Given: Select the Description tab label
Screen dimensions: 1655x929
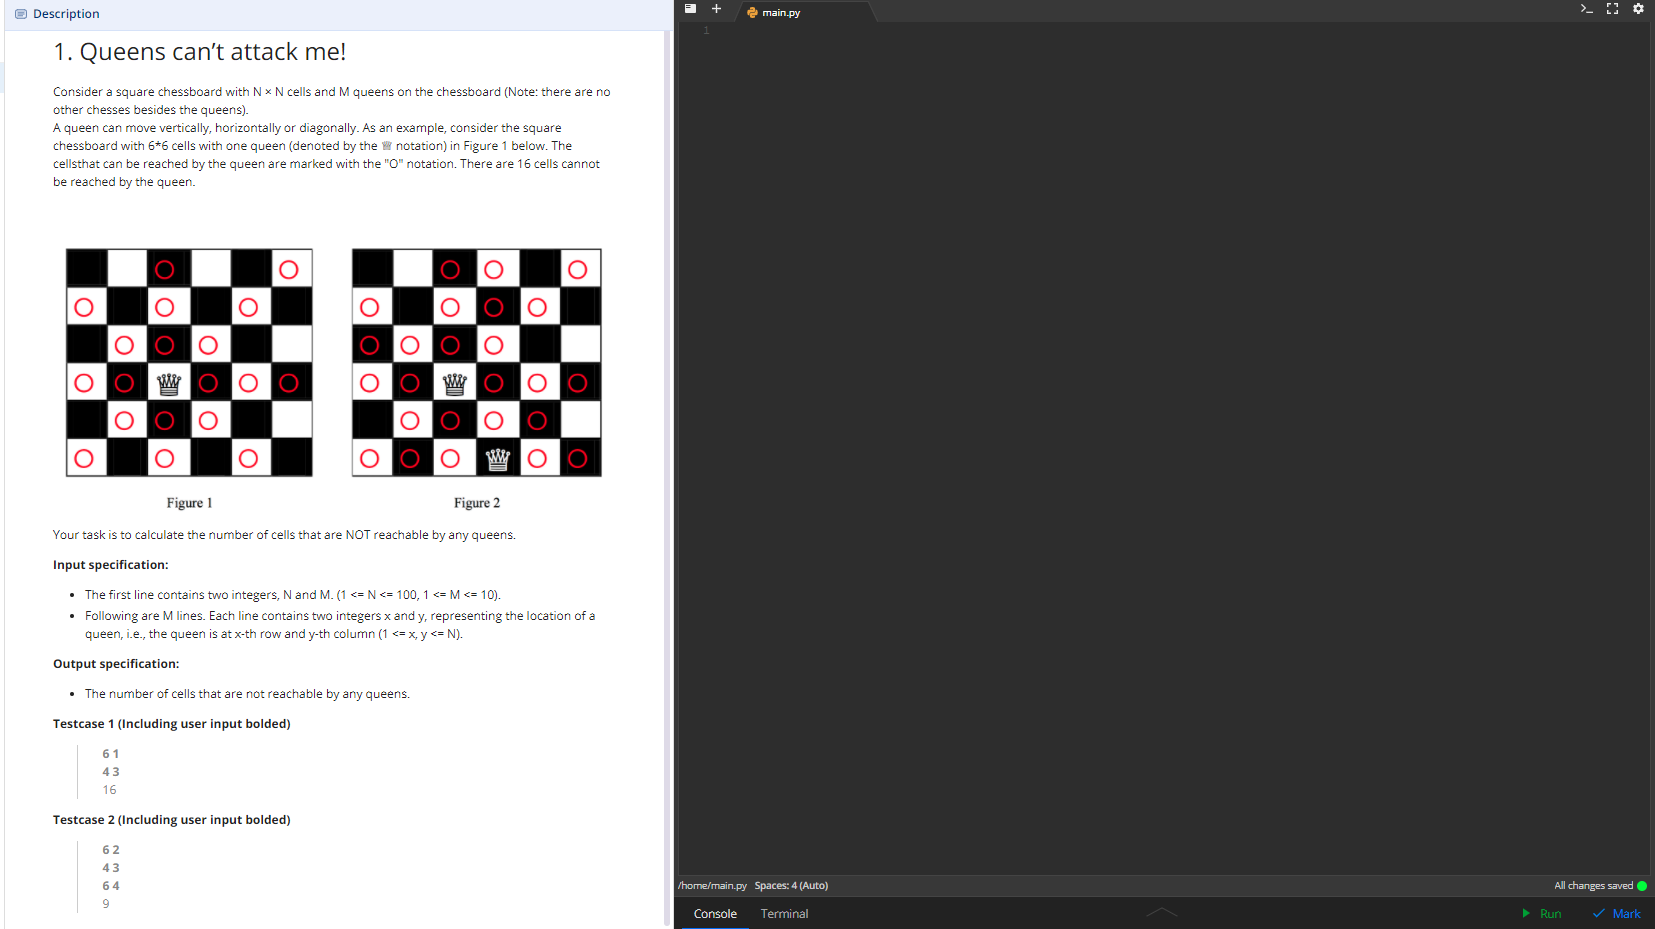Looking at the screenshot, I should point(66,14).
